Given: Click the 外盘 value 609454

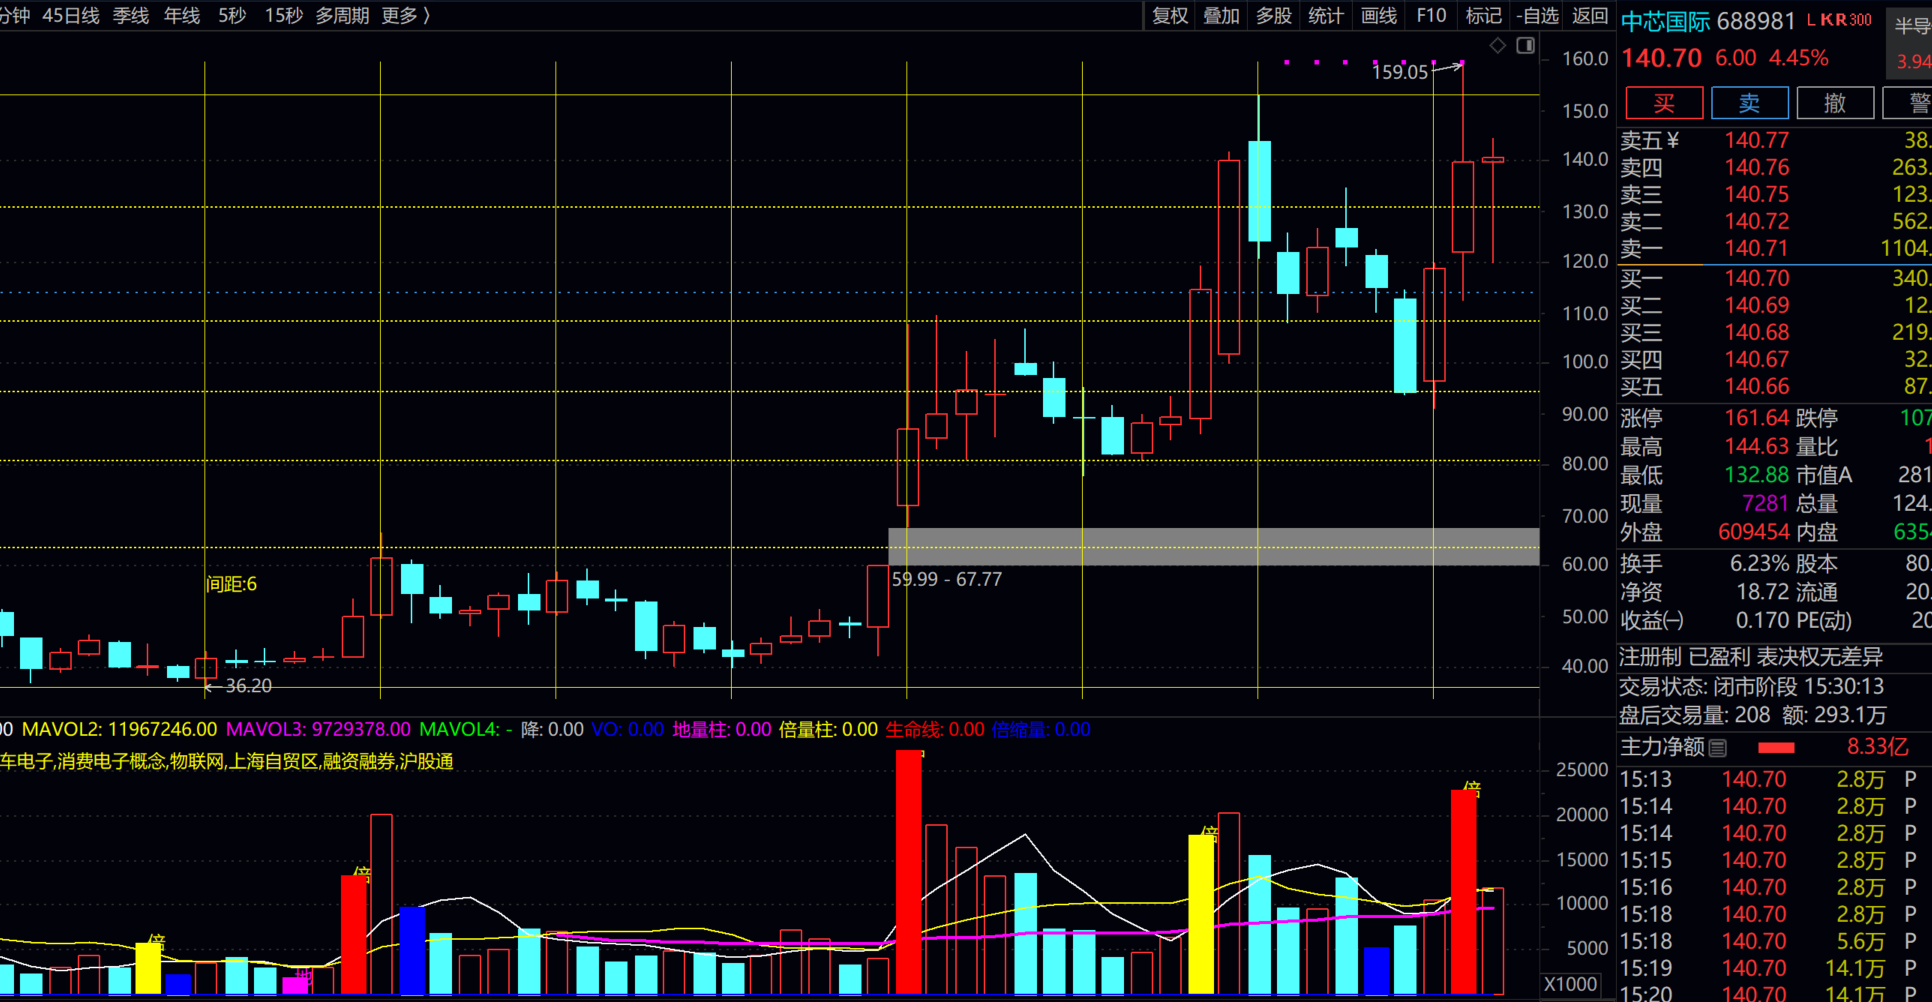Looking at the screenshot, I should tap(1754, 532).
